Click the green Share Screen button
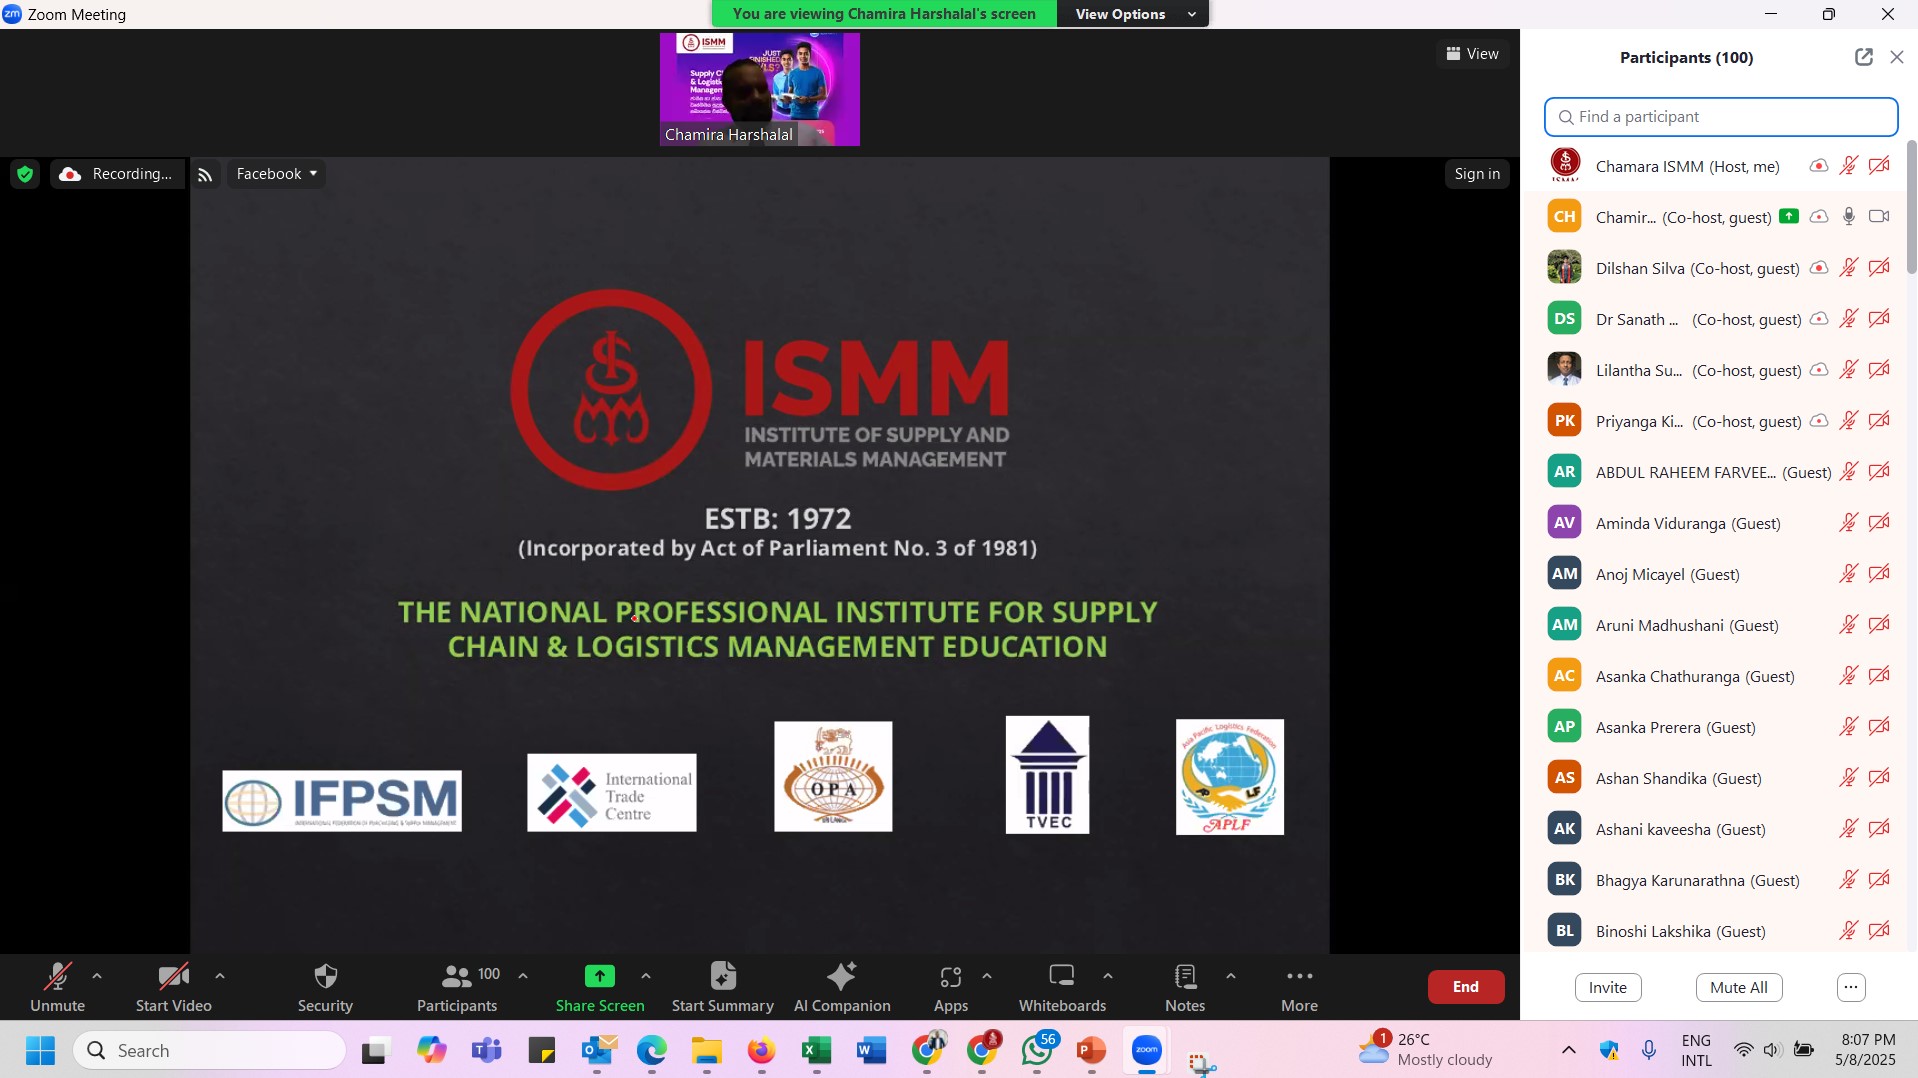 tap(600, 987)
